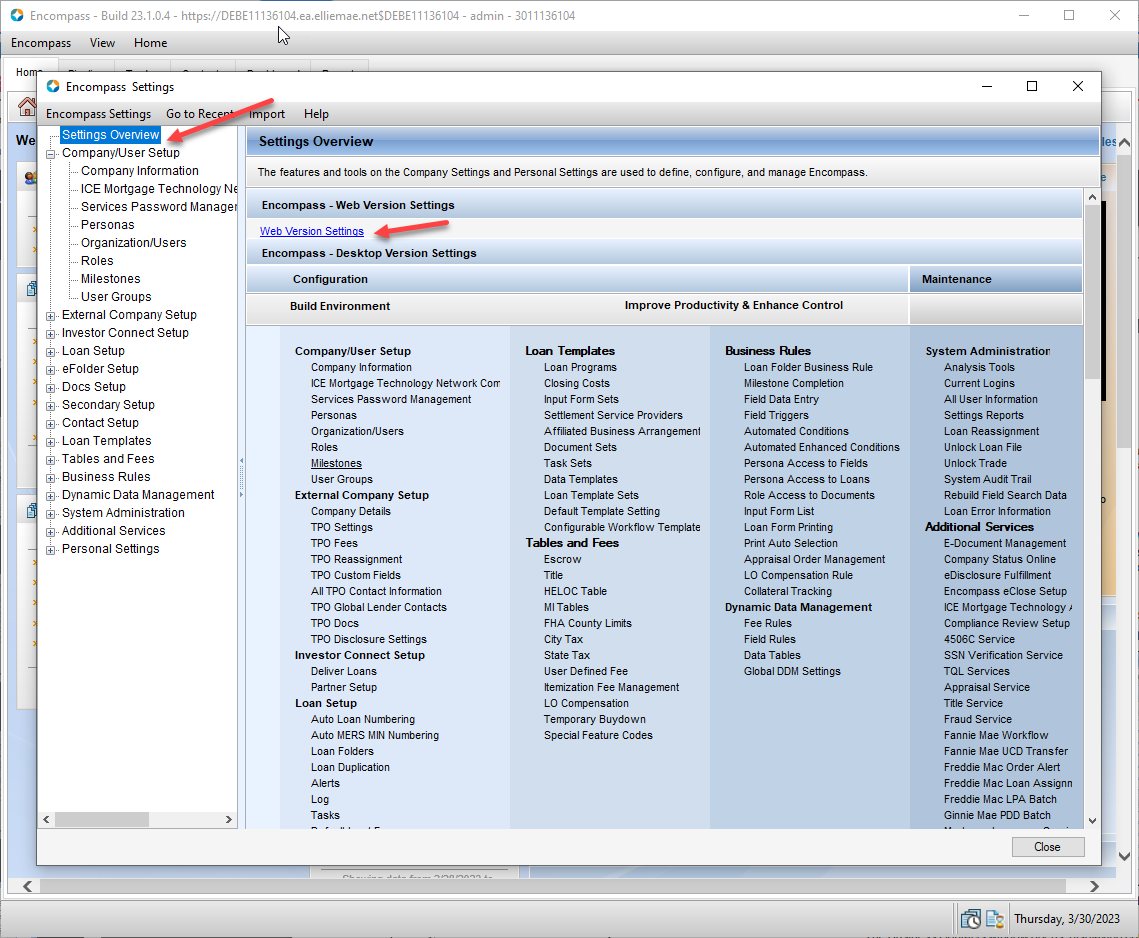Screen dimensions: 1139x938
Task: Click the tree panel's horizontal scrollbar thumb
Action: (102, 820)
